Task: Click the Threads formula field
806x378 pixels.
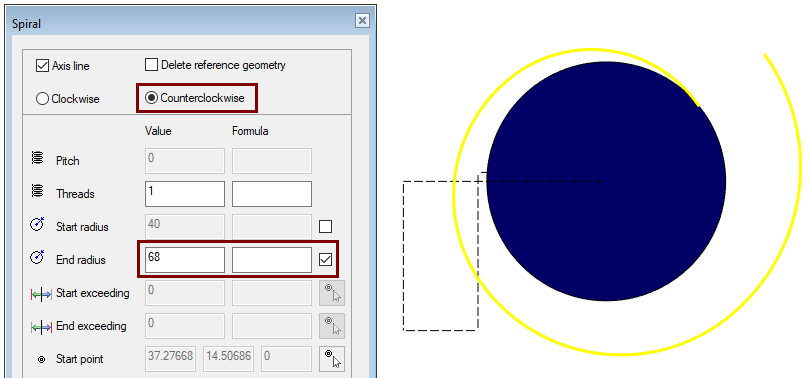Action: point(272,194)
